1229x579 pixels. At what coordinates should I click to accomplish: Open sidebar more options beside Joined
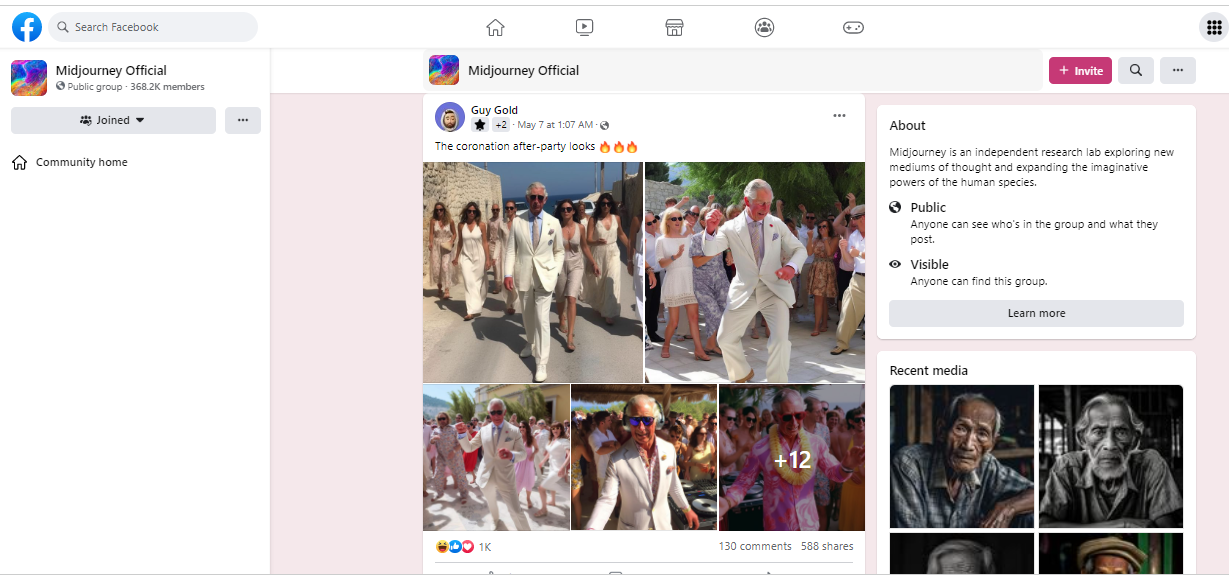pos(243,120)
